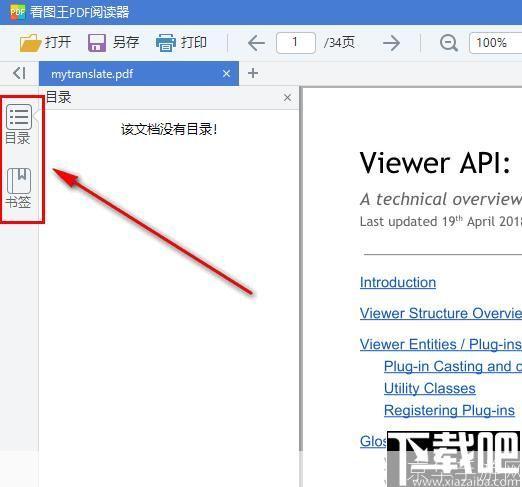Open the Registering Plug-ins link
Image resolution: width=522 pixels, height=487 pixels.
point(449,410)
